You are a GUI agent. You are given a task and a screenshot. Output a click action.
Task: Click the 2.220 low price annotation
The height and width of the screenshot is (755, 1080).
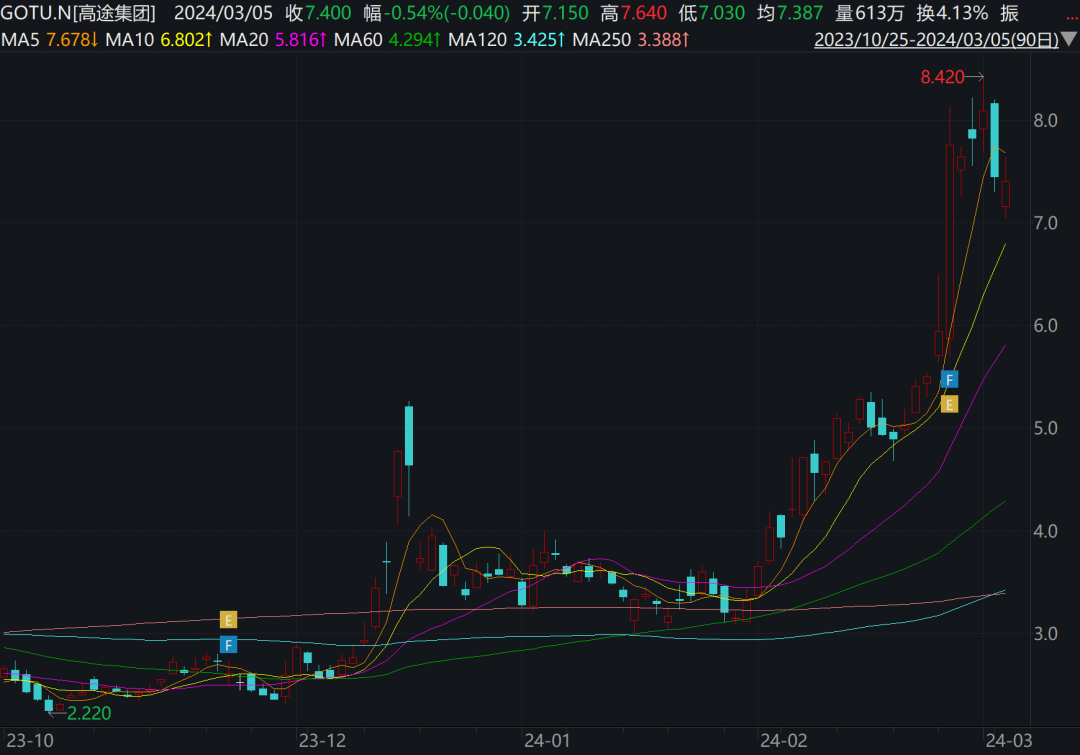coord(89,713)
